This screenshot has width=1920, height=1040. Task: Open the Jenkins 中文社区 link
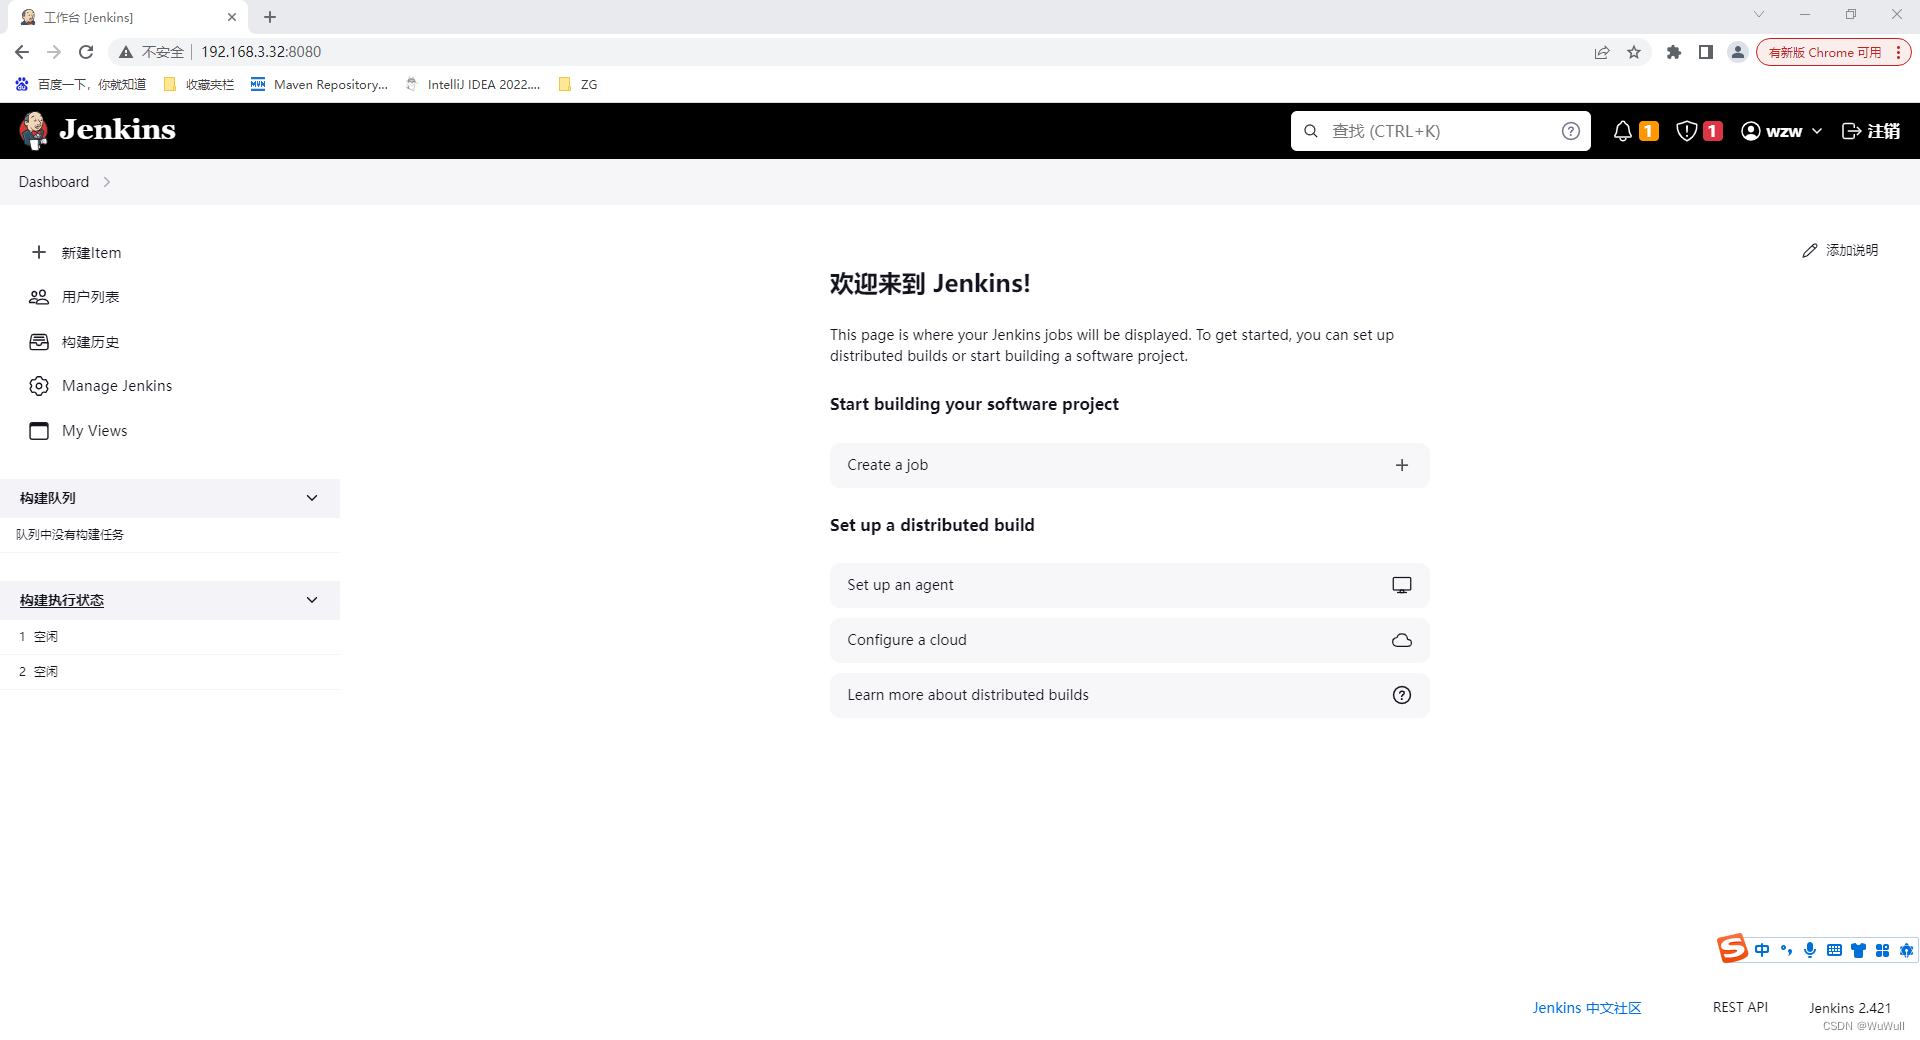(1586, 1008)
